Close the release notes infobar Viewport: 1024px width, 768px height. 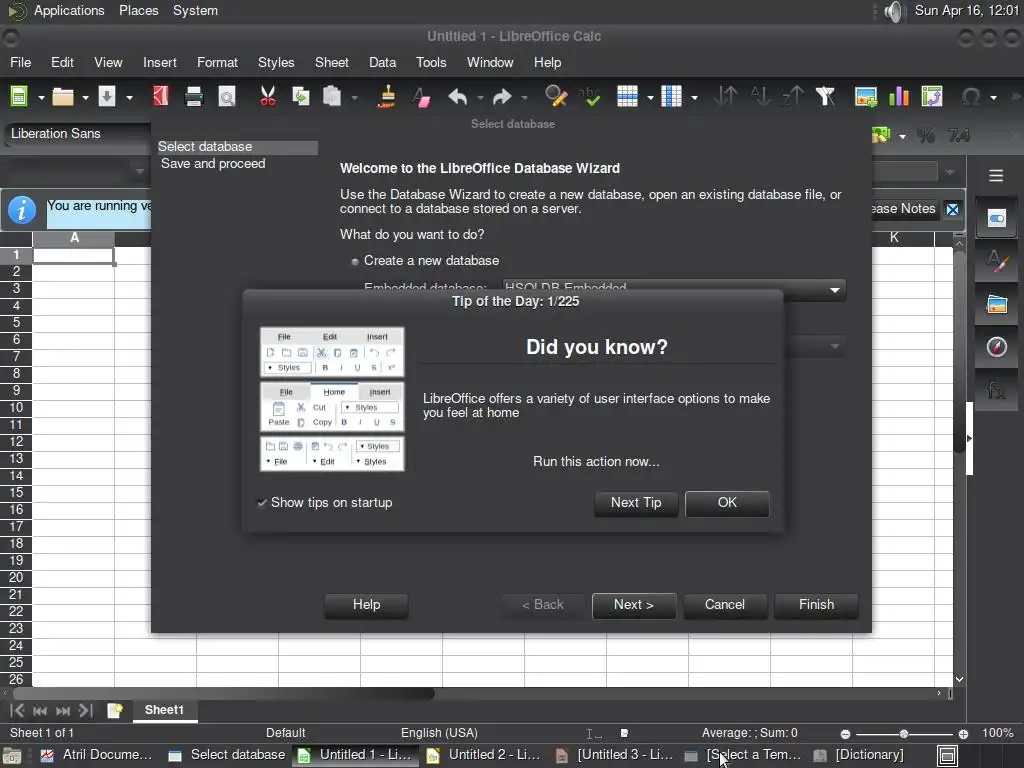[x=953, y=210]
